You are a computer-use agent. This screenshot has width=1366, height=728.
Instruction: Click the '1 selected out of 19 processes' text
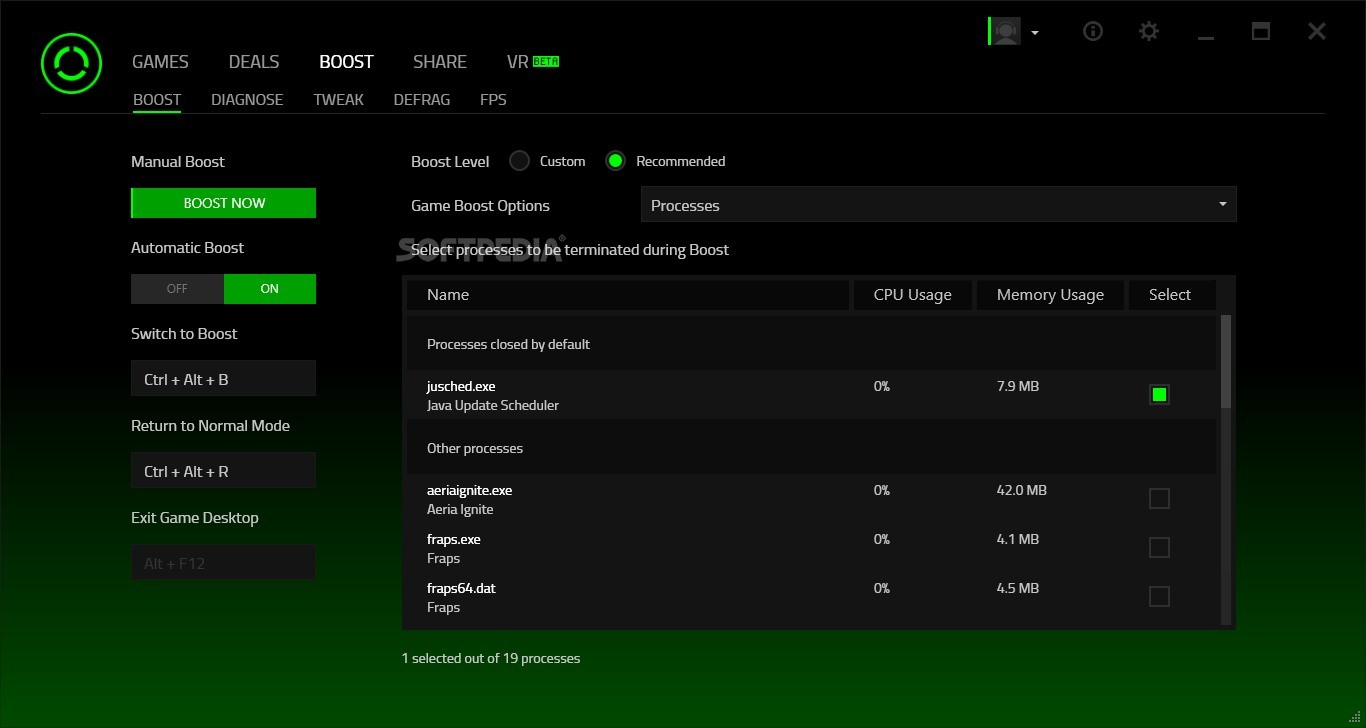coord(491,658)
